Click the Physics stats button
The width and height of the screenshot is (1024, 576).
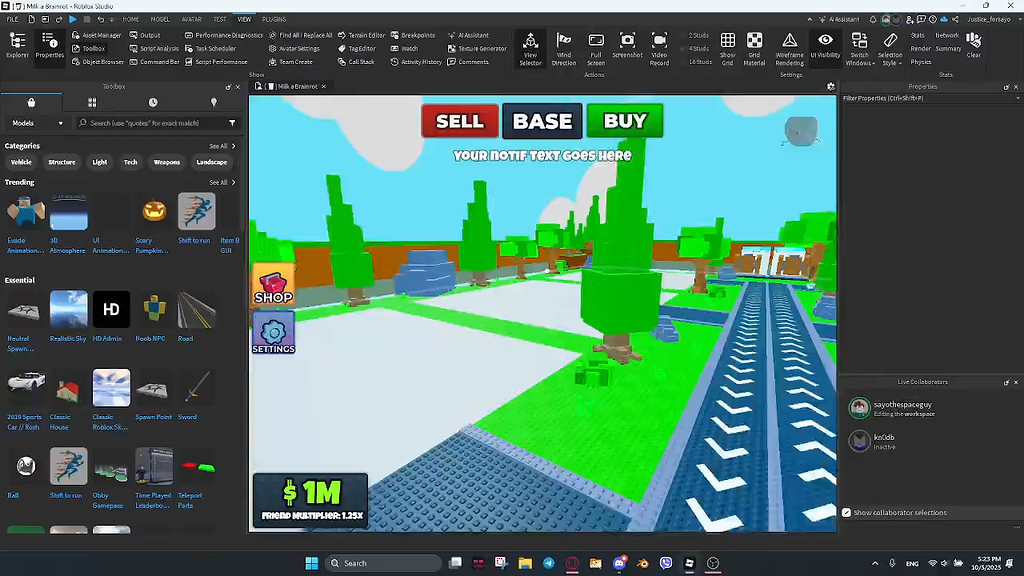(x=921, y=62)
